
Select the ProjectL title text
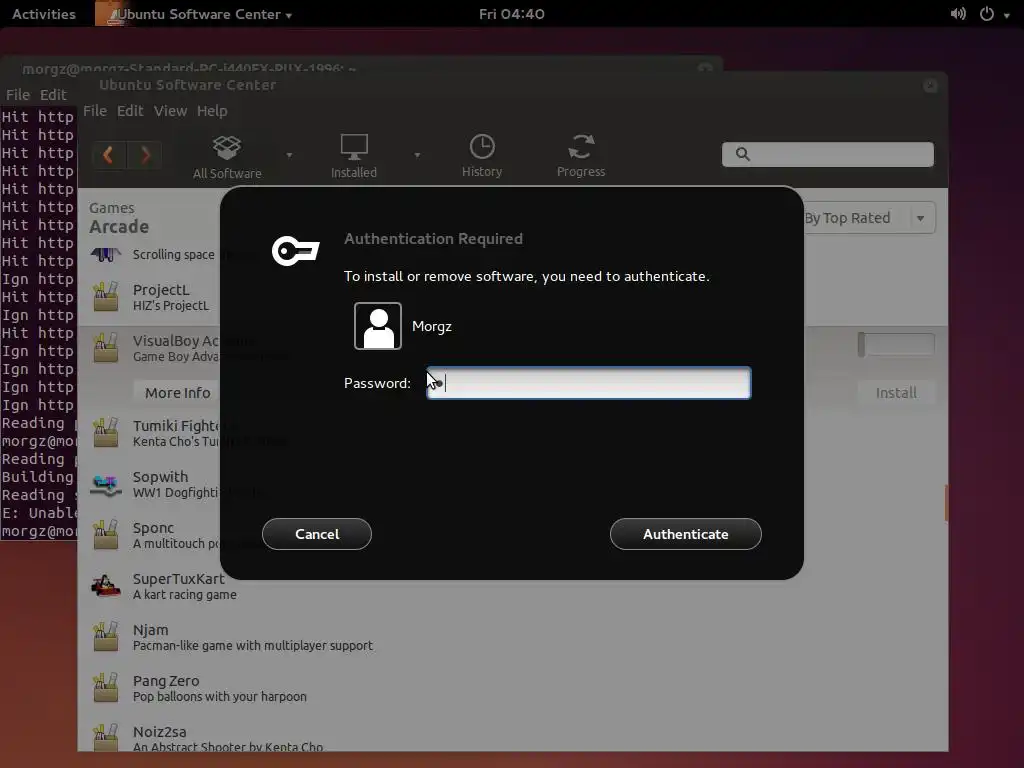point(161,289)
